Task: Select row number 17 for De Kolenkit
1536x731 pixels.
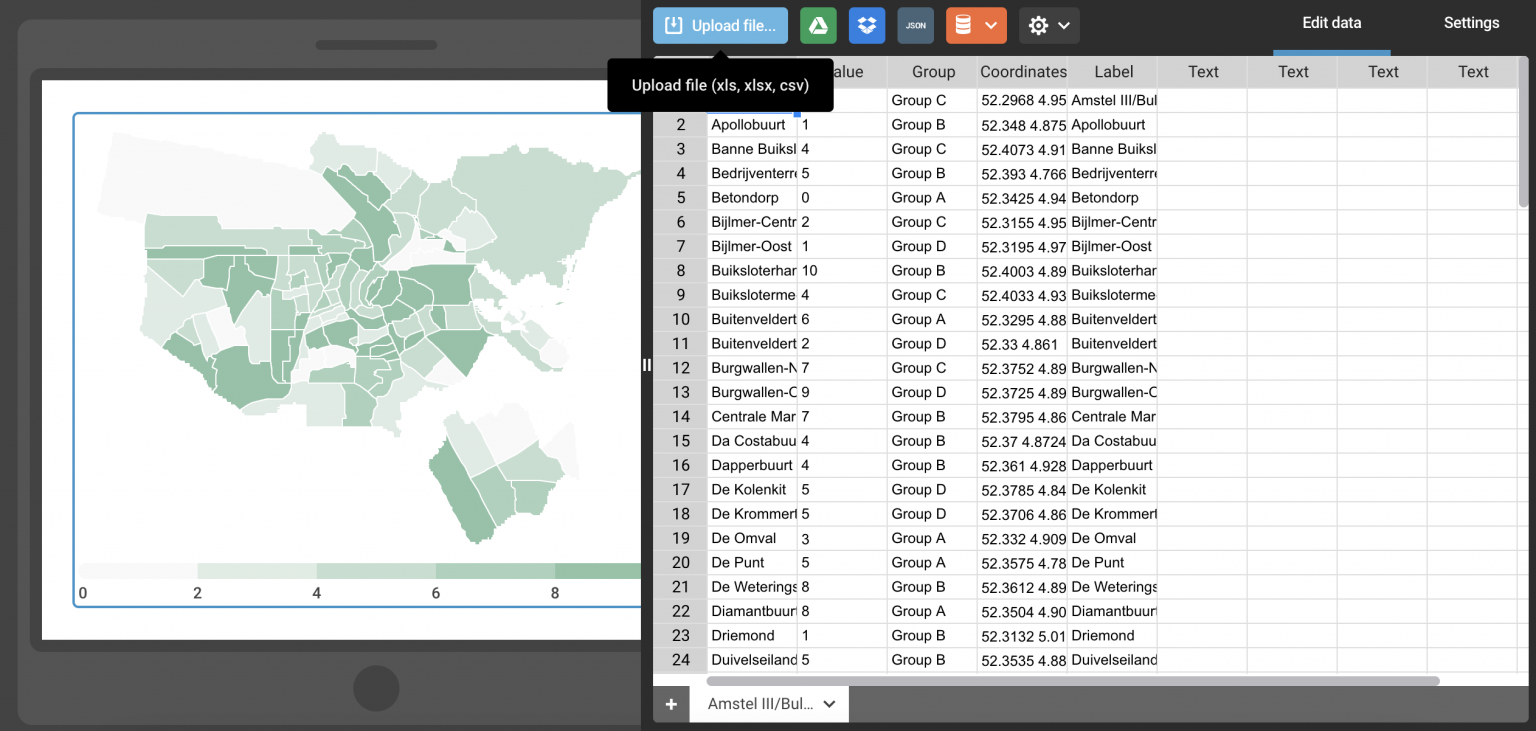Action: [680, 489]
